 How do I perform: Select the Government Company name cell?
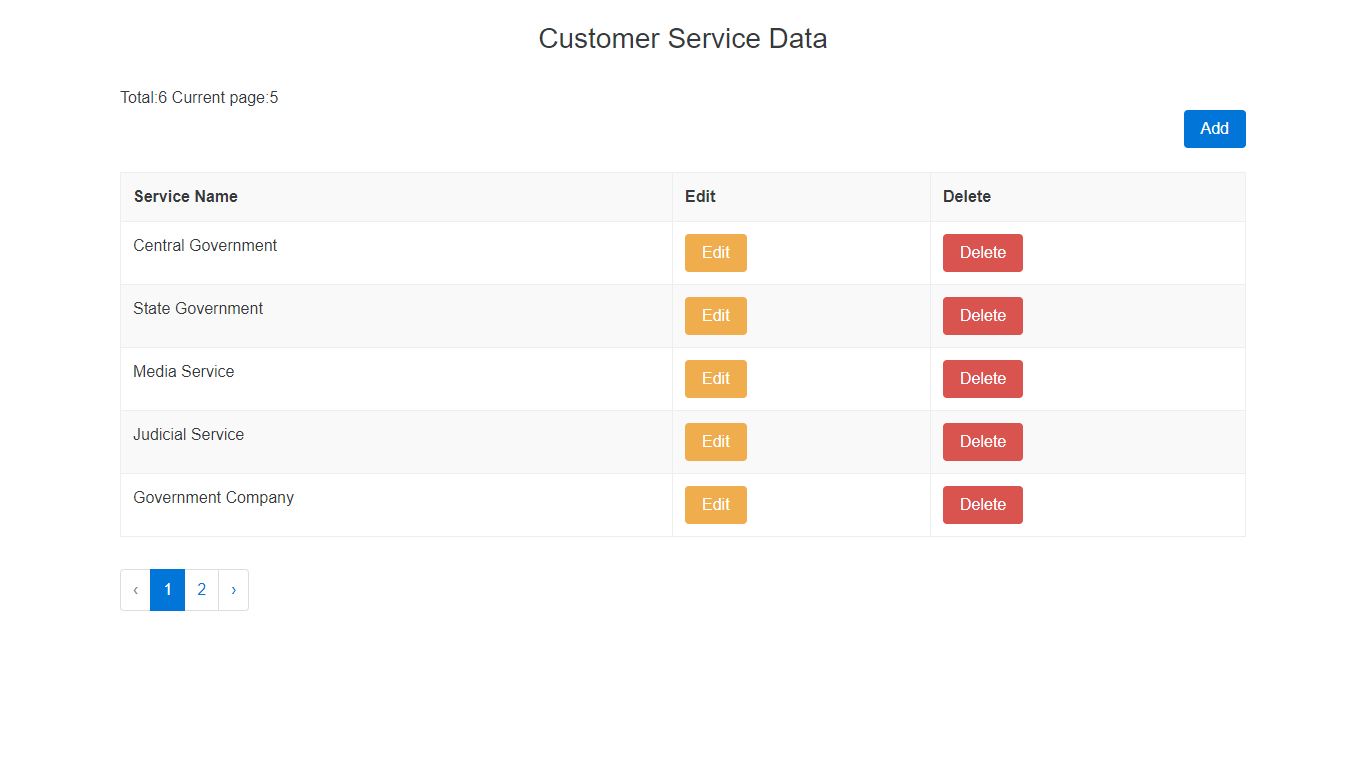coord(213,498)
